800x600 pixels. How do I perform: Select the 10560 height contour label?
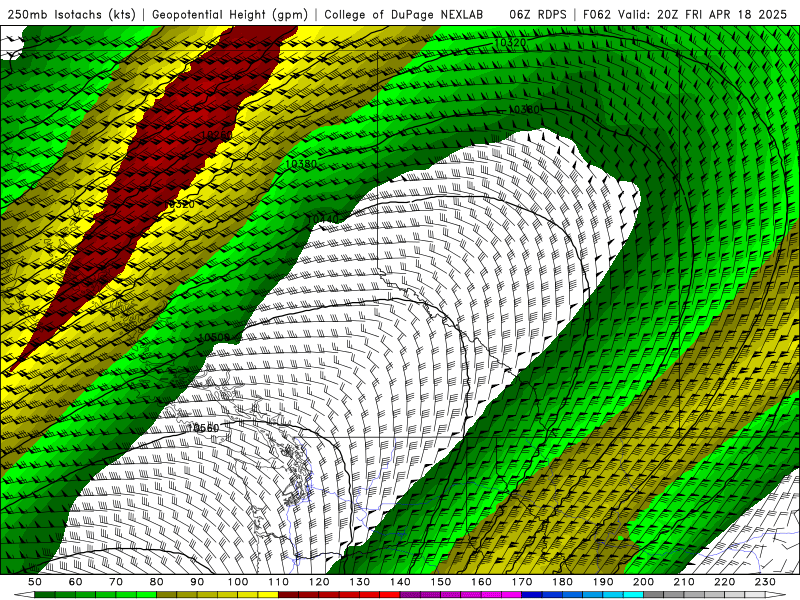pyautogui.click(x=203, y=428)
